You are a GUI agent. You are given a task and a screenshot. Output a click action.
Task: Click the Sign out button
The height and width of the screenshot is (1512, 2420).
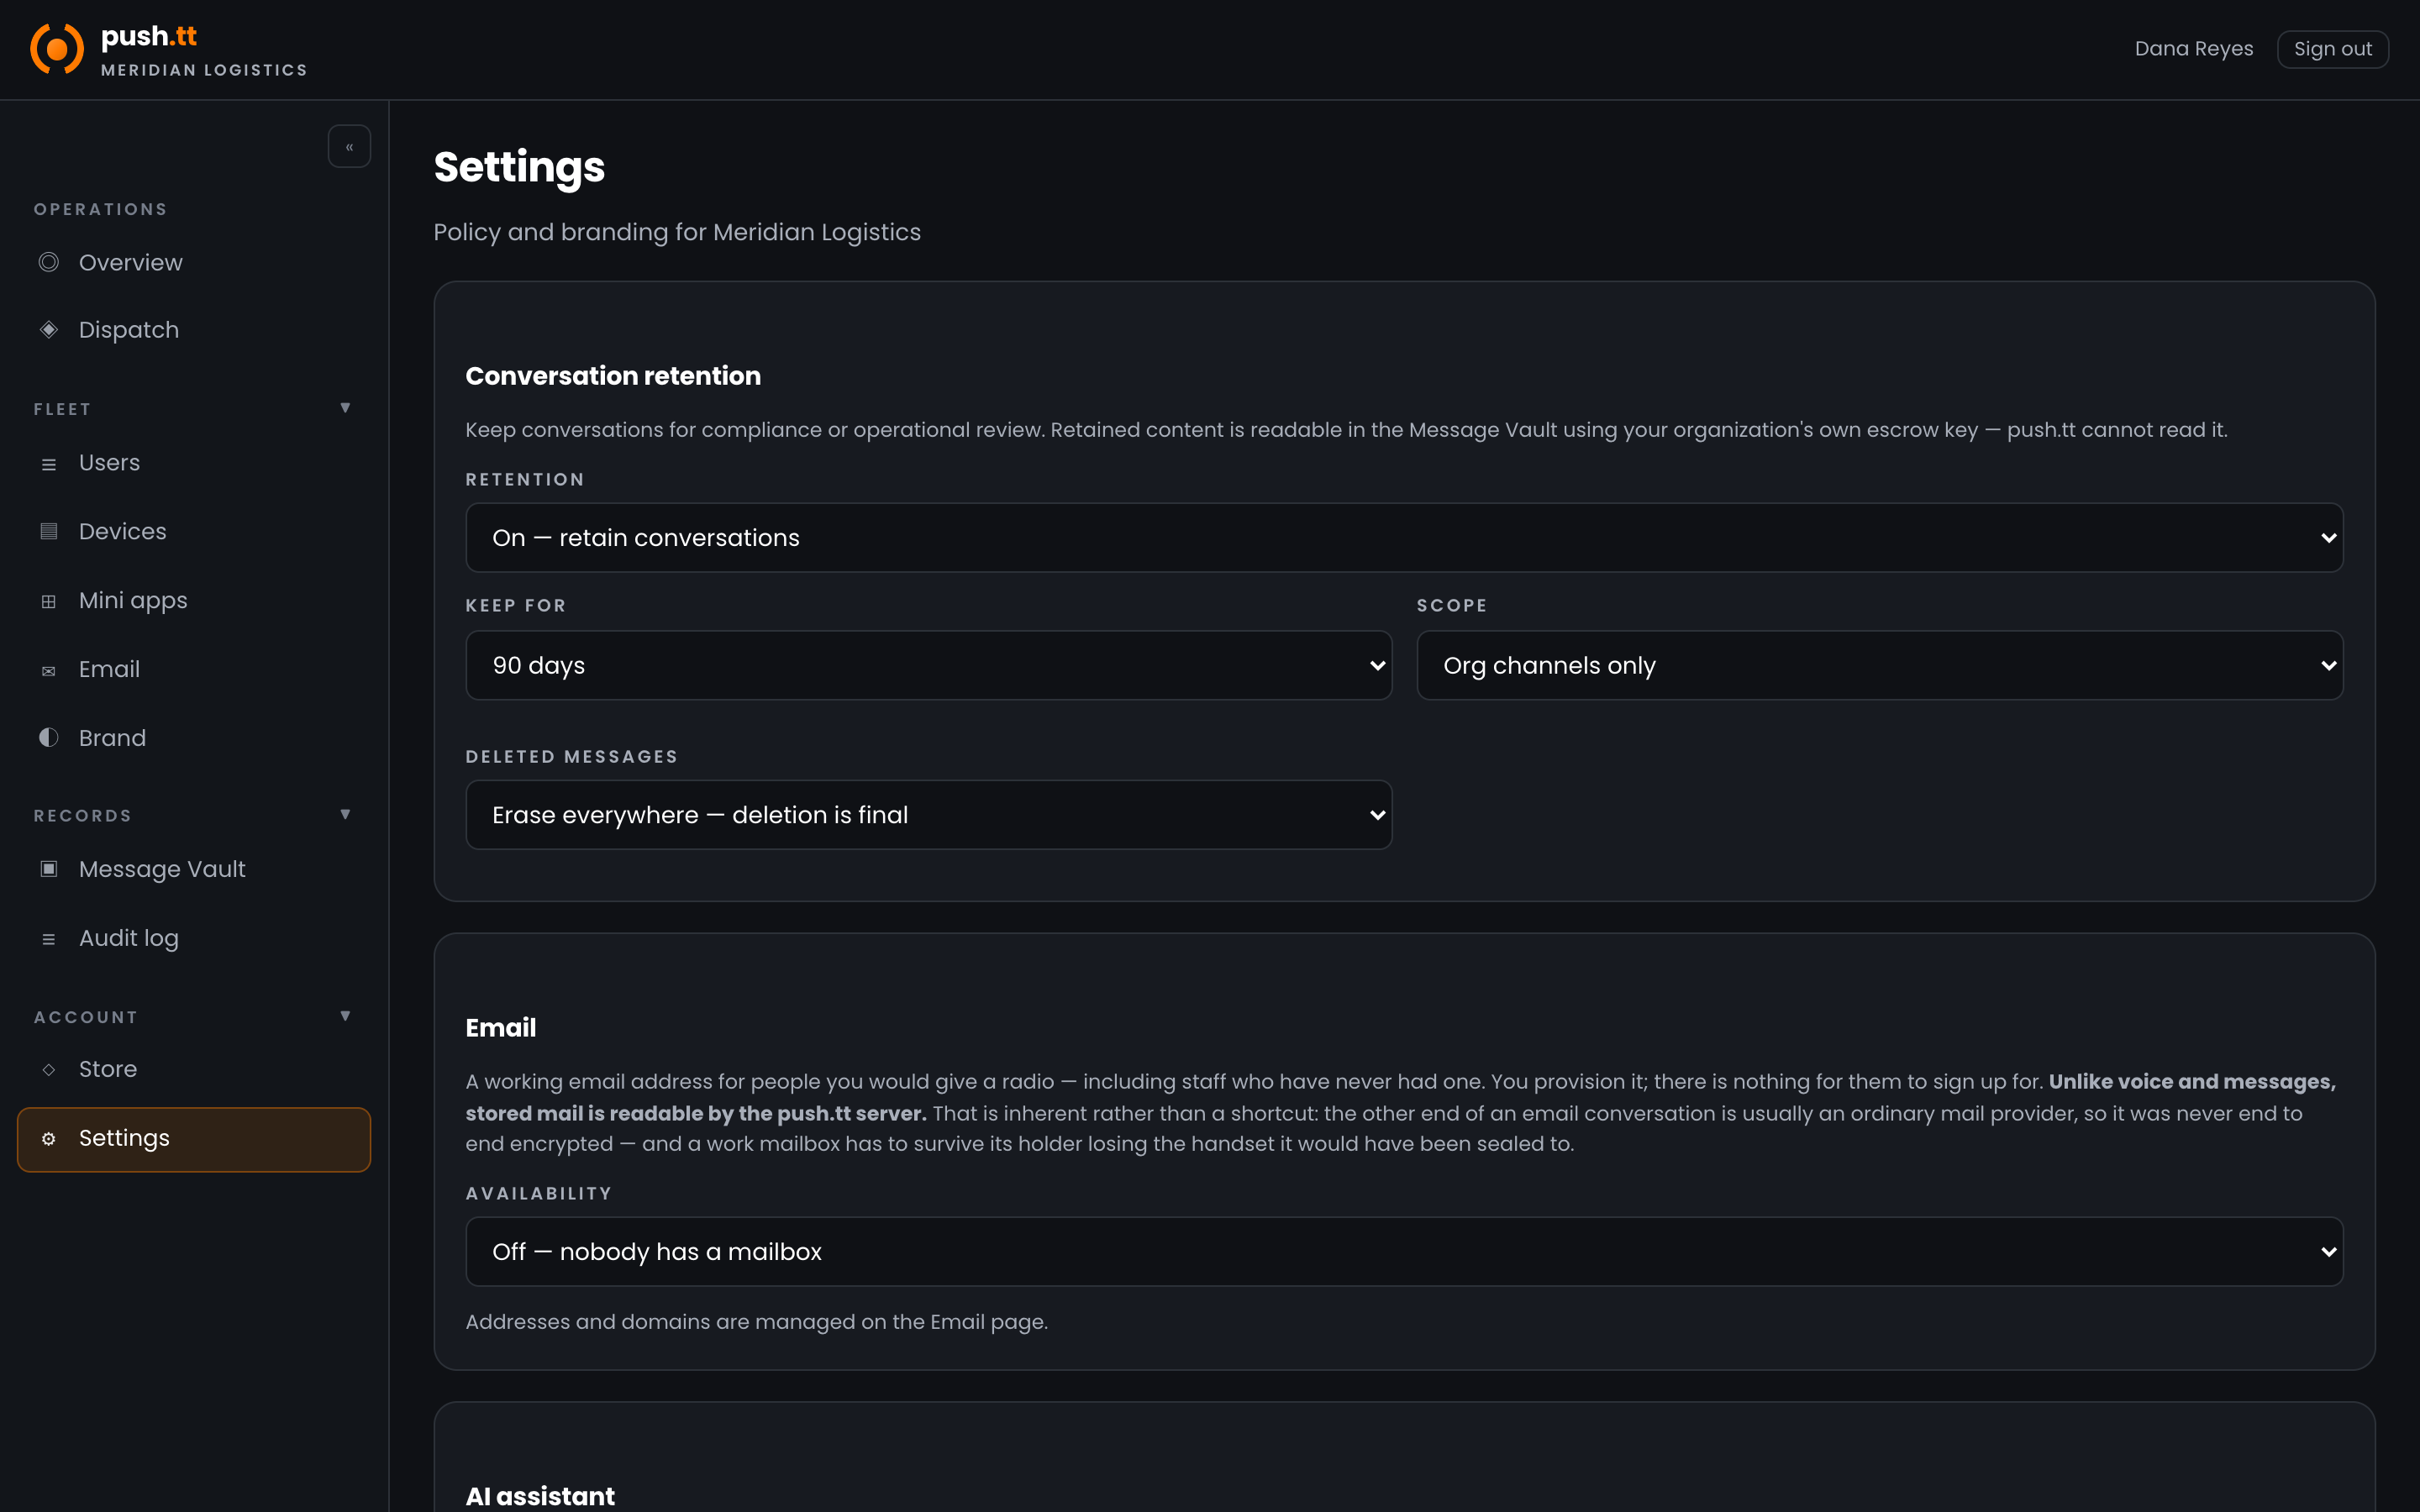click(x=2332, y=49)
